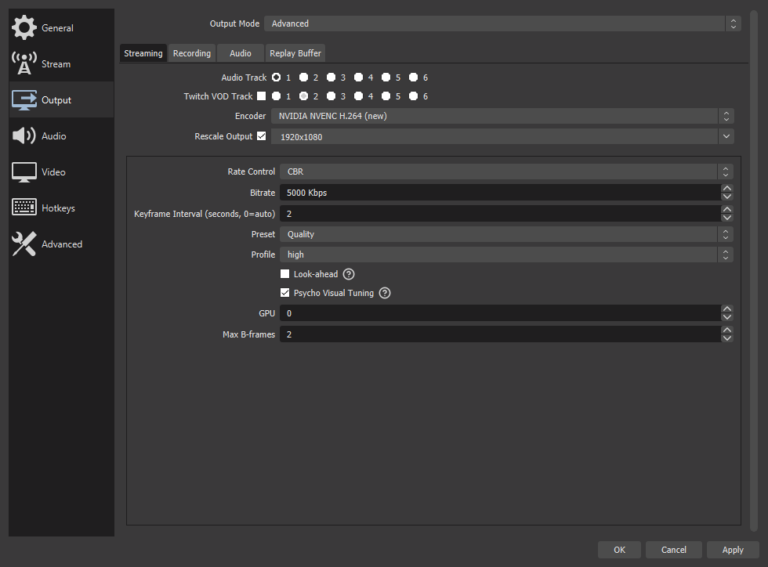This screenshot has height=567, width=768.
Task: Open Video monitor icon settings
Action: click(24, 172)
